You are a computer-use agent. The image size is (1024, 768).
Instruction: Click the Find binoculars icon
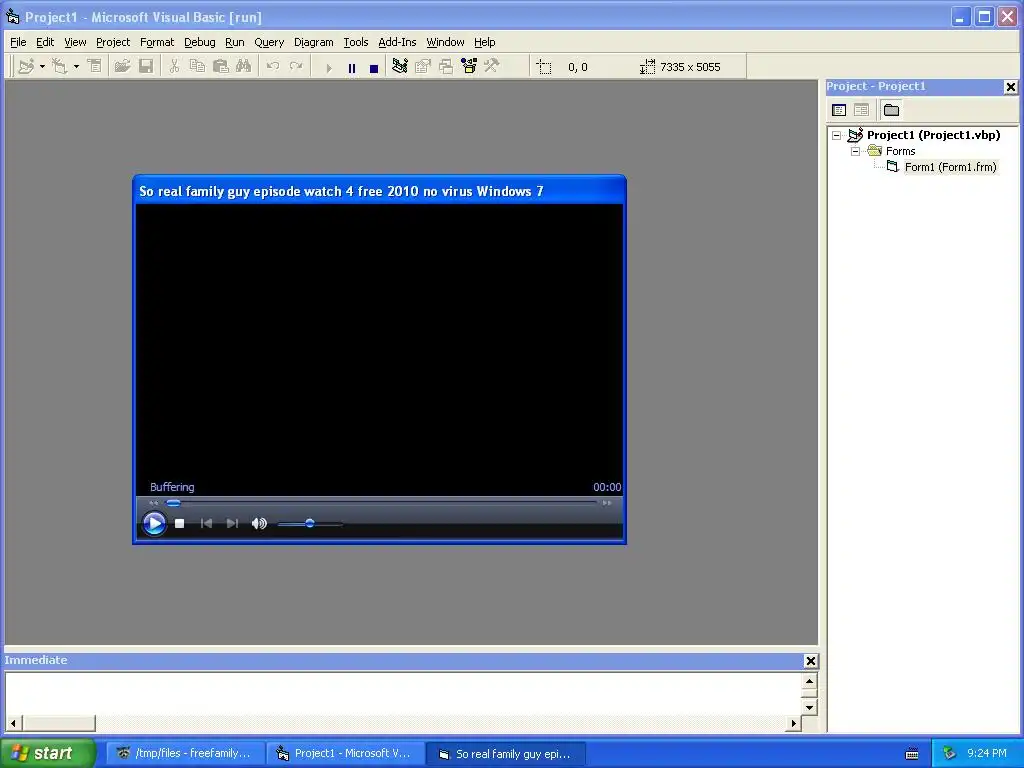tap(244, 66)
